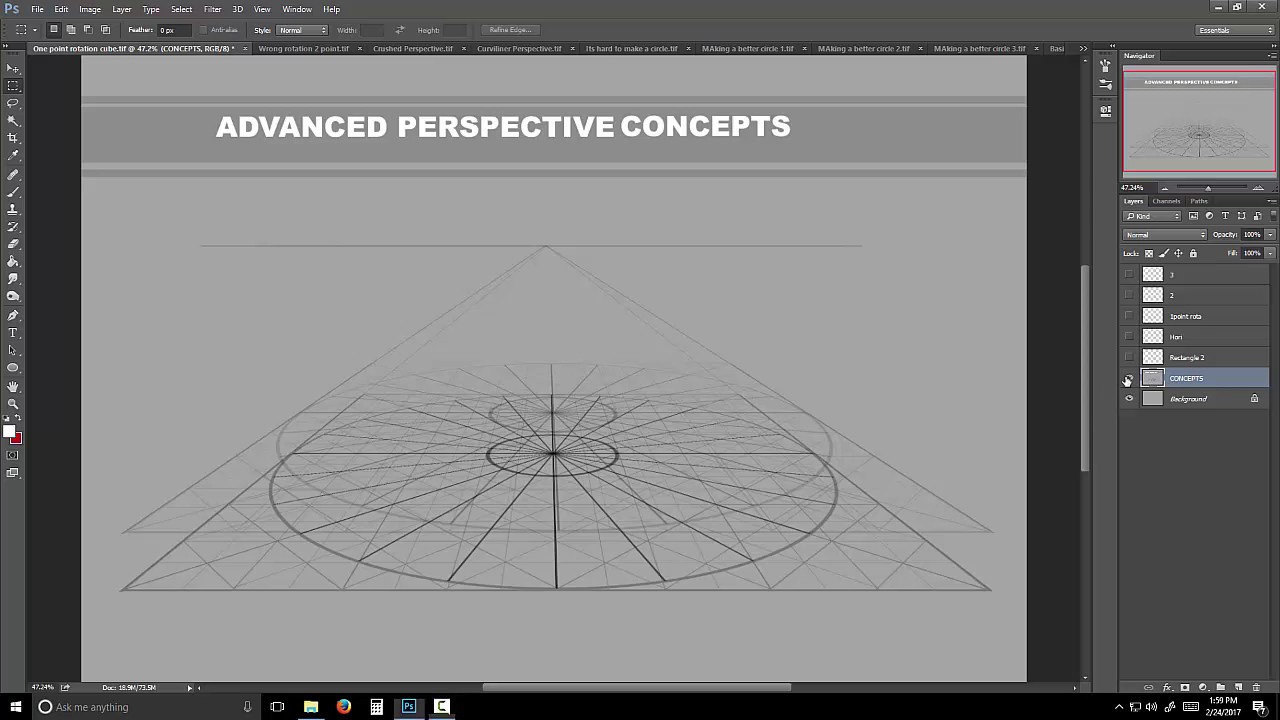Screen dimensions: 1280x720
Task: Select the Magic Wand tool
Action: (x=13, y=121)
